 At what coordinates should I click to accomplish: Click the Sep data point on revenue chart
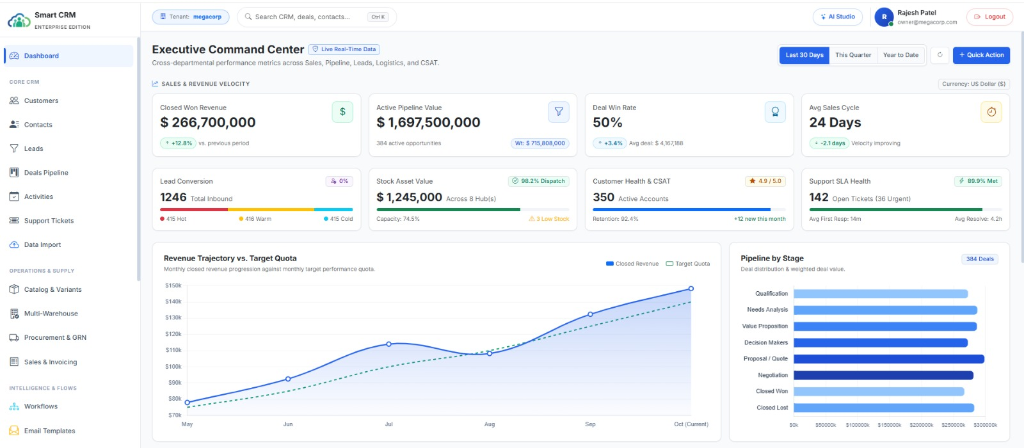(590, 314)
